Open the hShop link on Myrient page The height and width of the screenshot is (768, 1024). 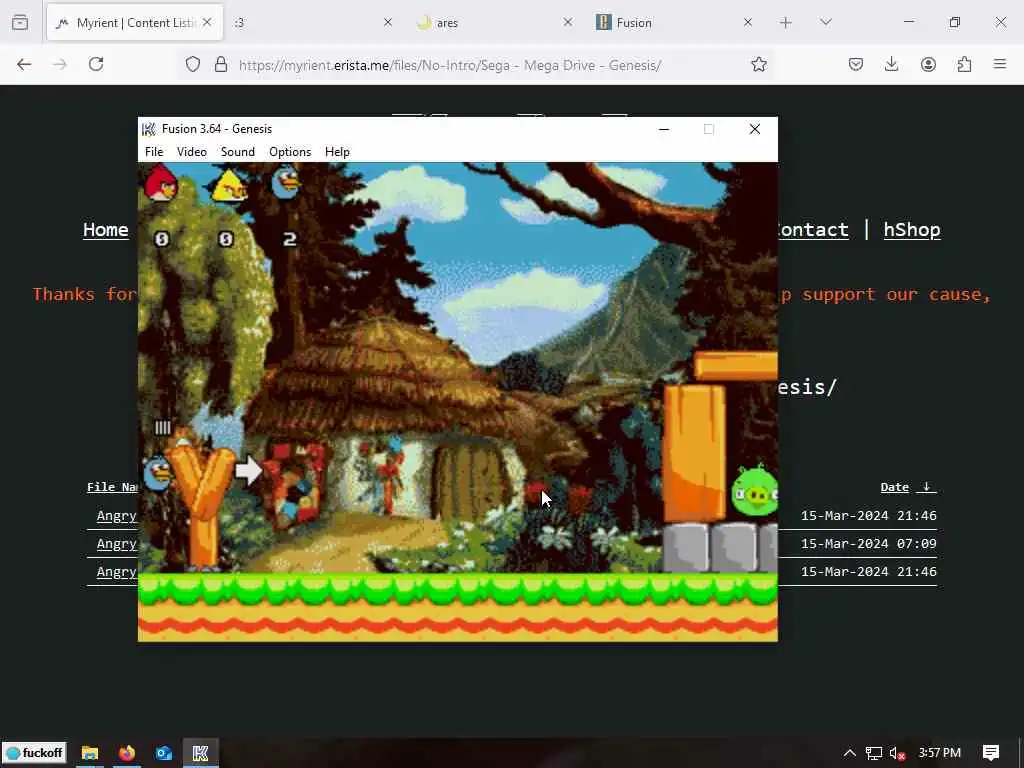pos(912,230)
